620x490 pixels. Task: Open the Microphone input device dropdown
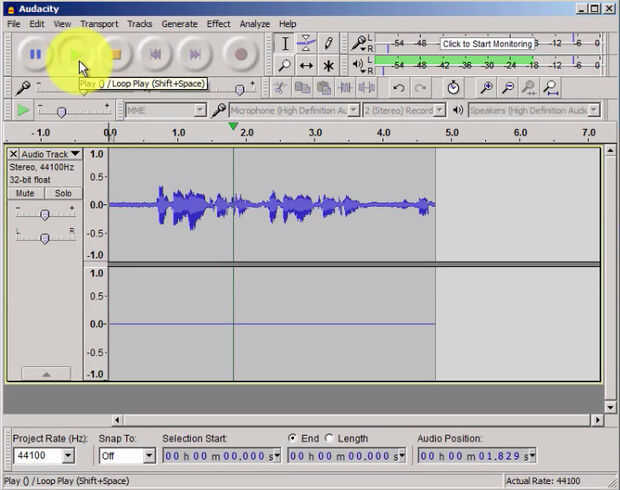pos(354,110)
